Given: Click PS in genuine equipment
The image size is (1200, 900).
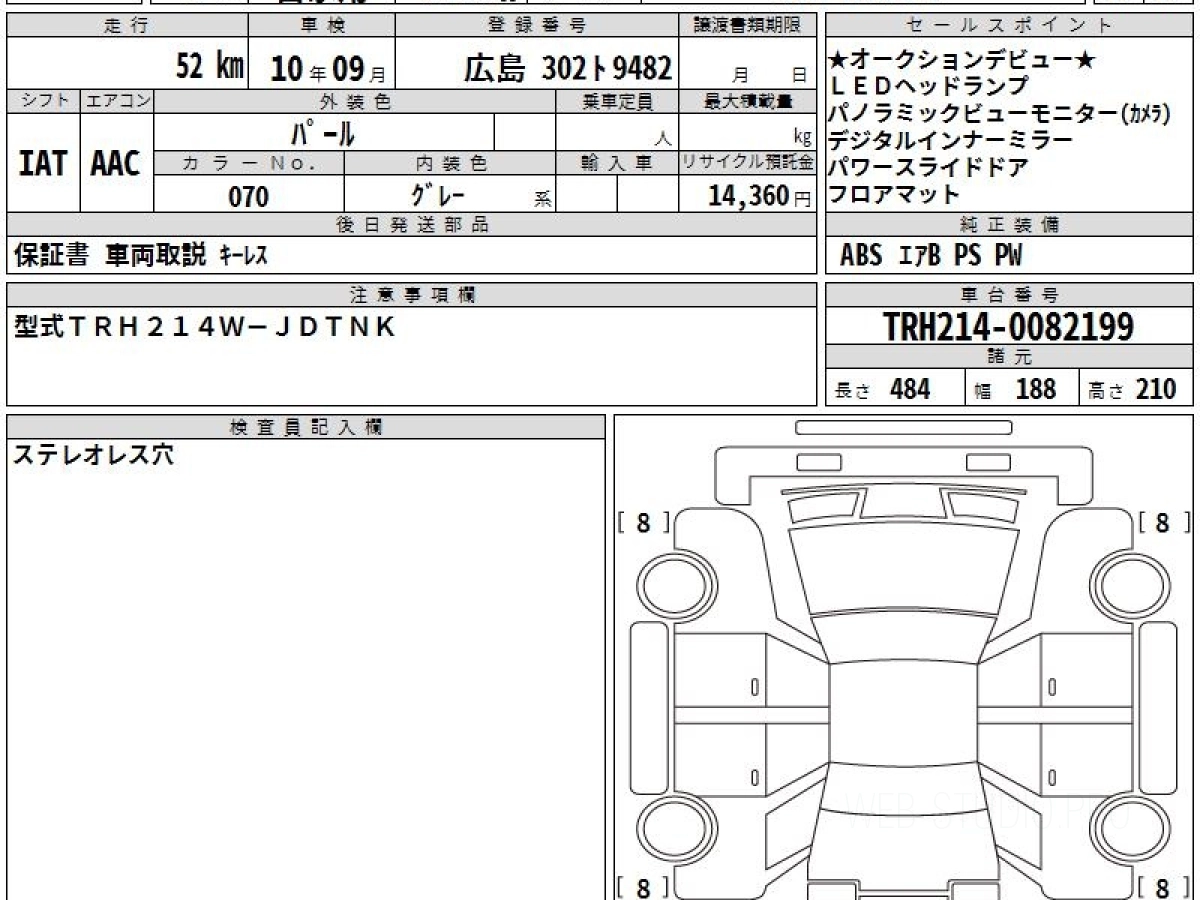Looking at the screenshot, I should point(967,256).
